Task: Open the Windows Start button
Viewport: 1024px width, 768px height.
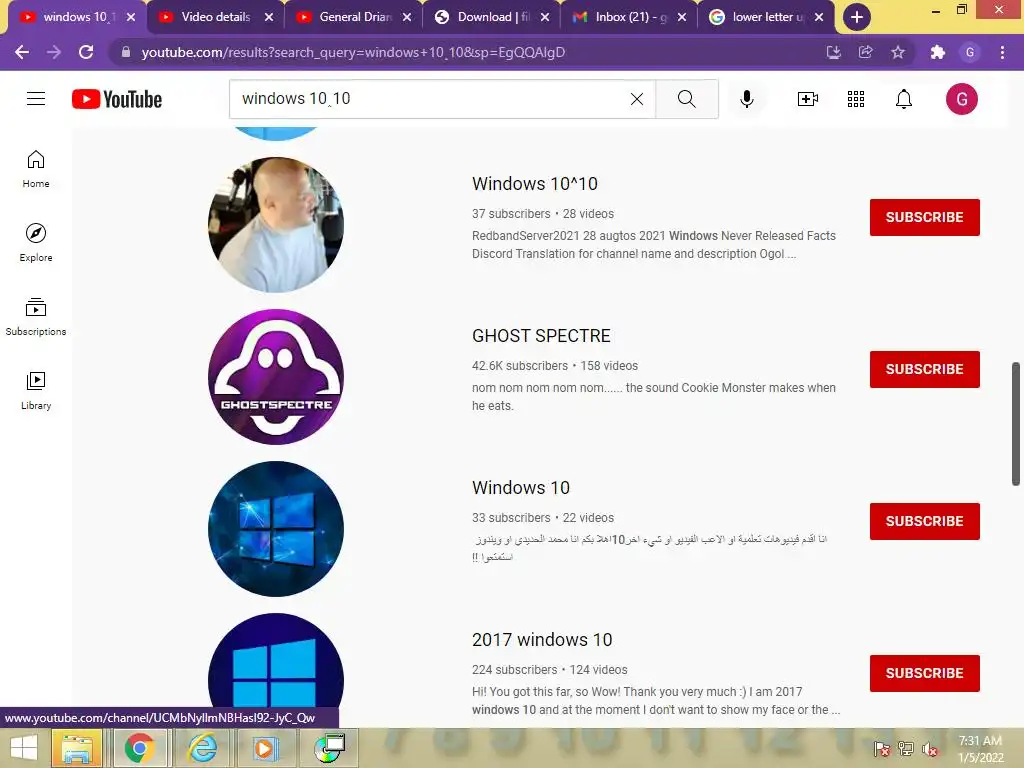Action: click(x=24, y=748)
